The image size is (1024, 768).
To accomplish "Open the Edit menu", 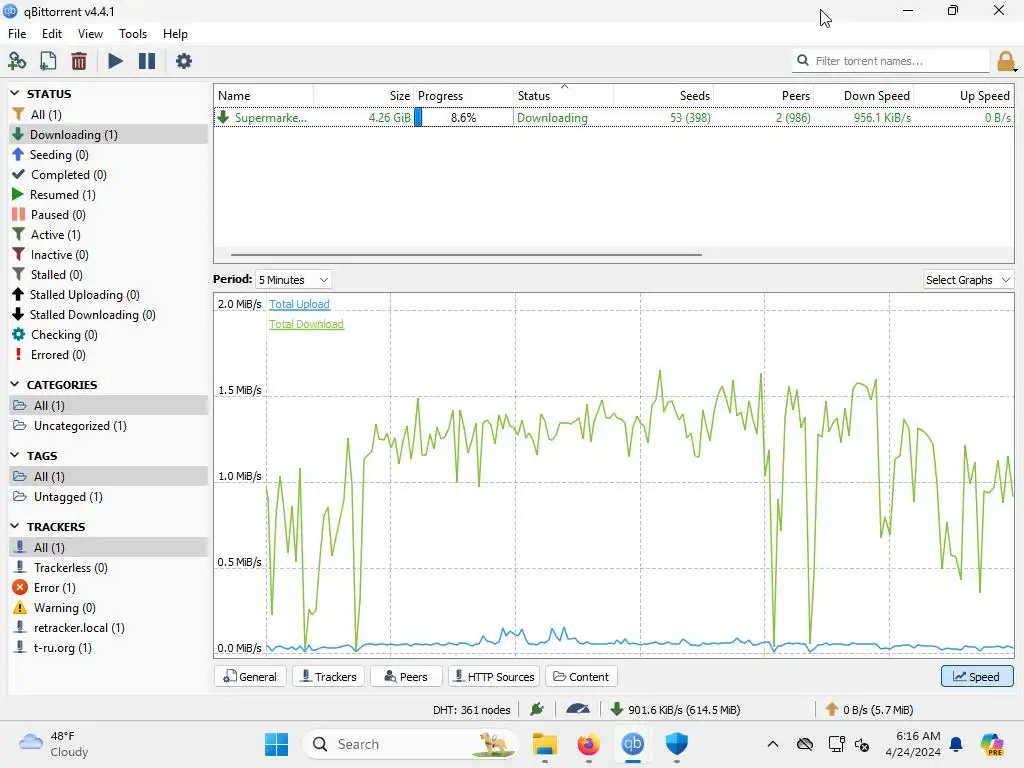I will 52,34.
